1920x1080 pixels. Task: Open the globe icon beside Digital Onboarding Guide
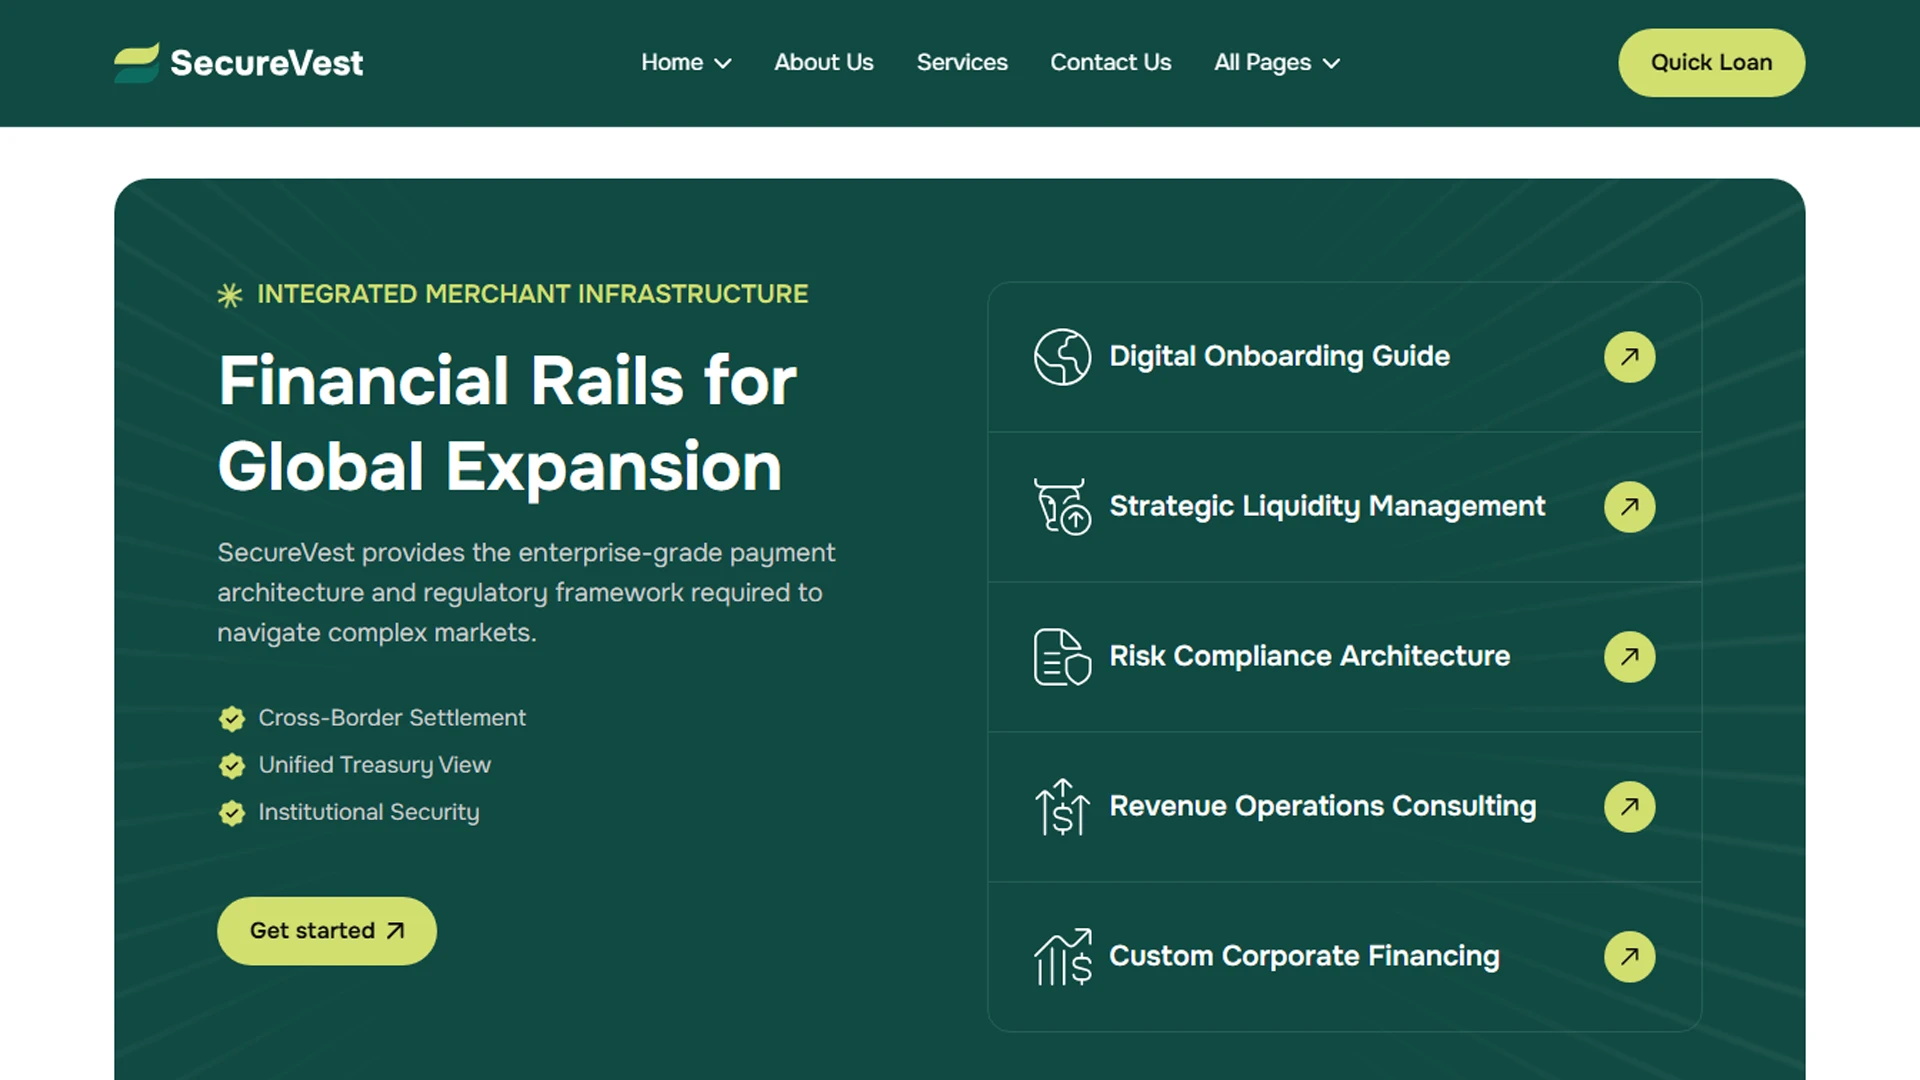1062,357
